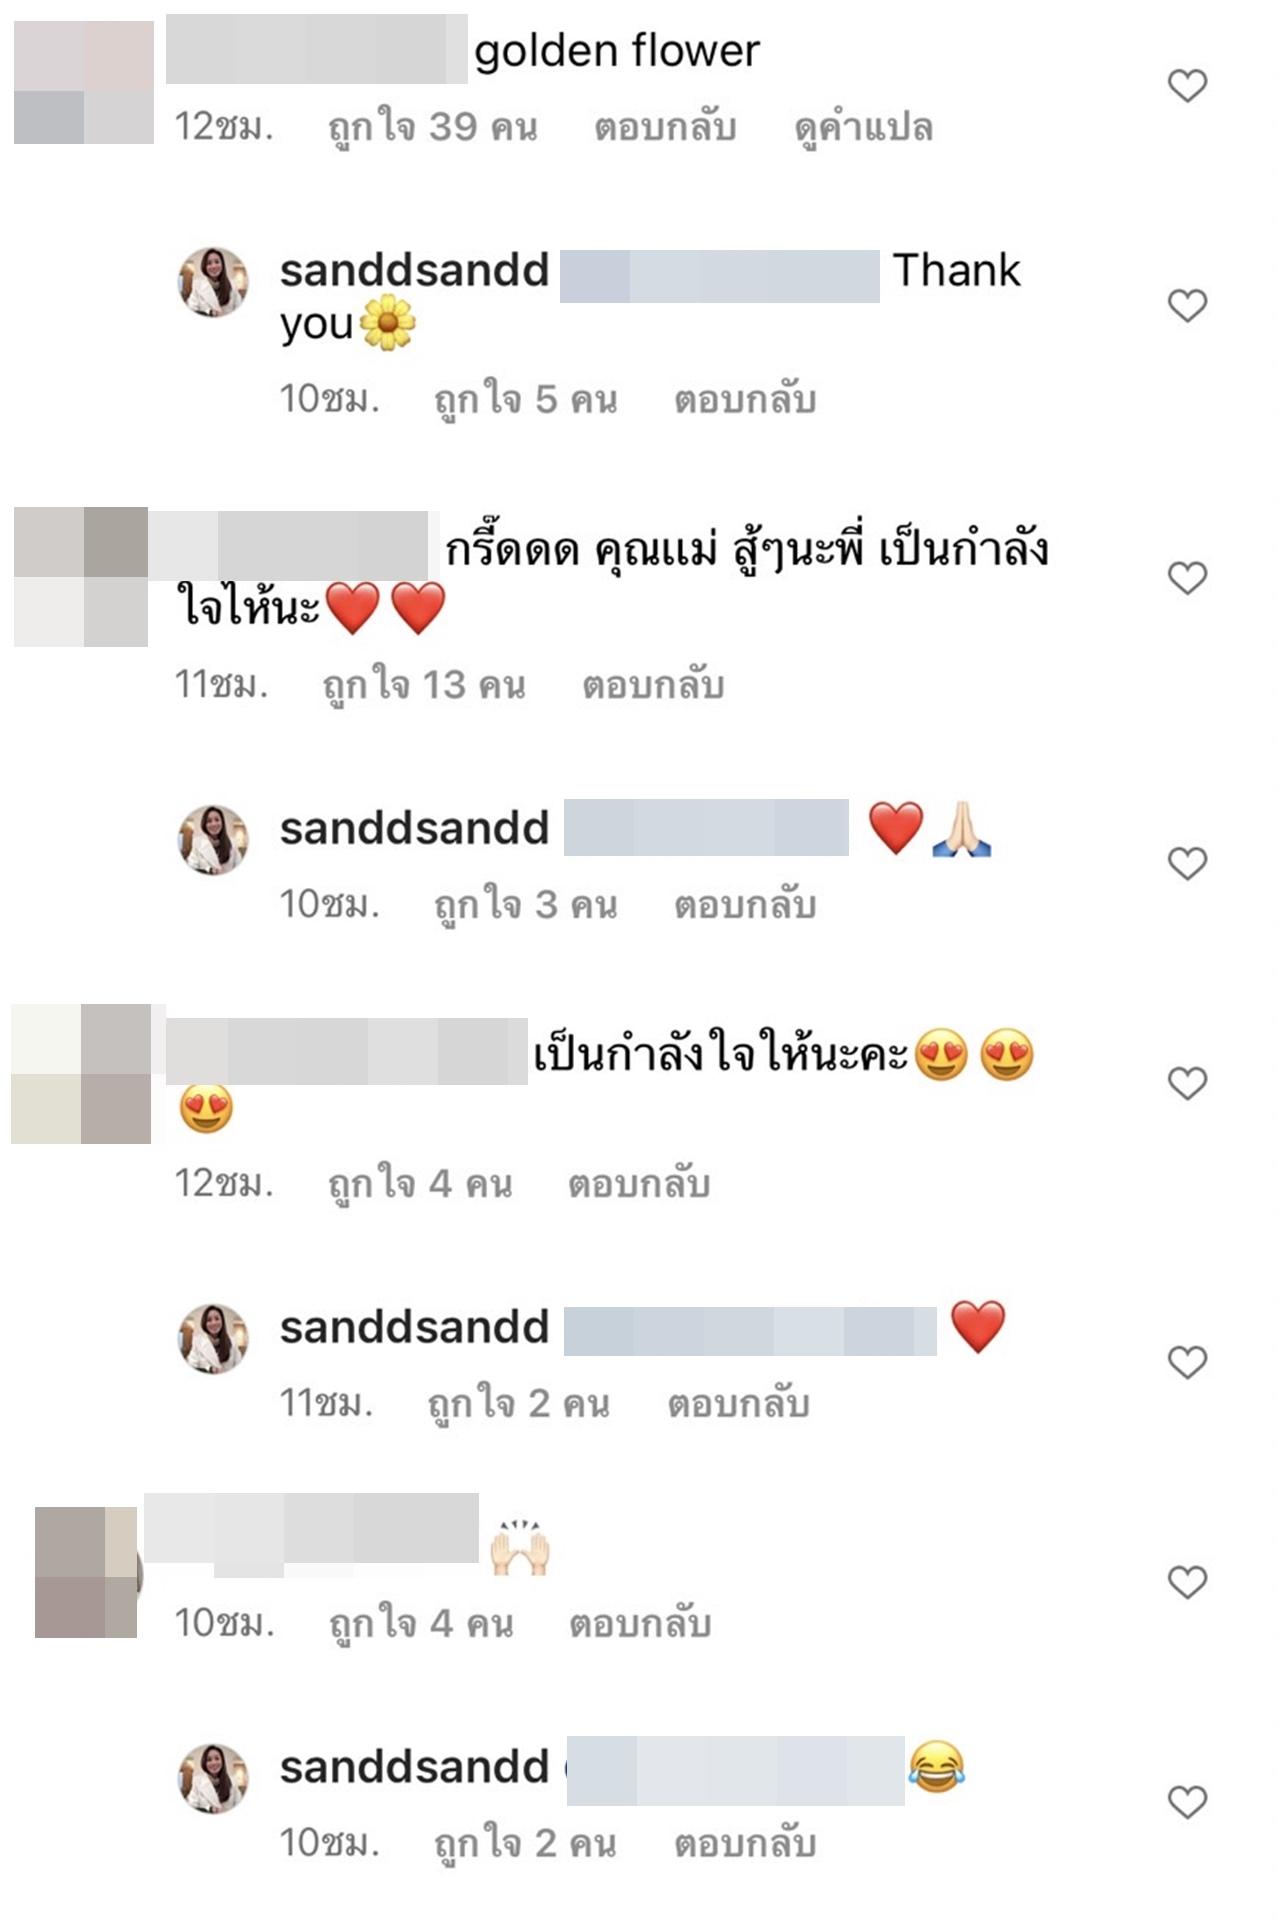Reply to the golden flower comment
The height and width of the screenshot is (1923, 1280).
tap(665, 128)
